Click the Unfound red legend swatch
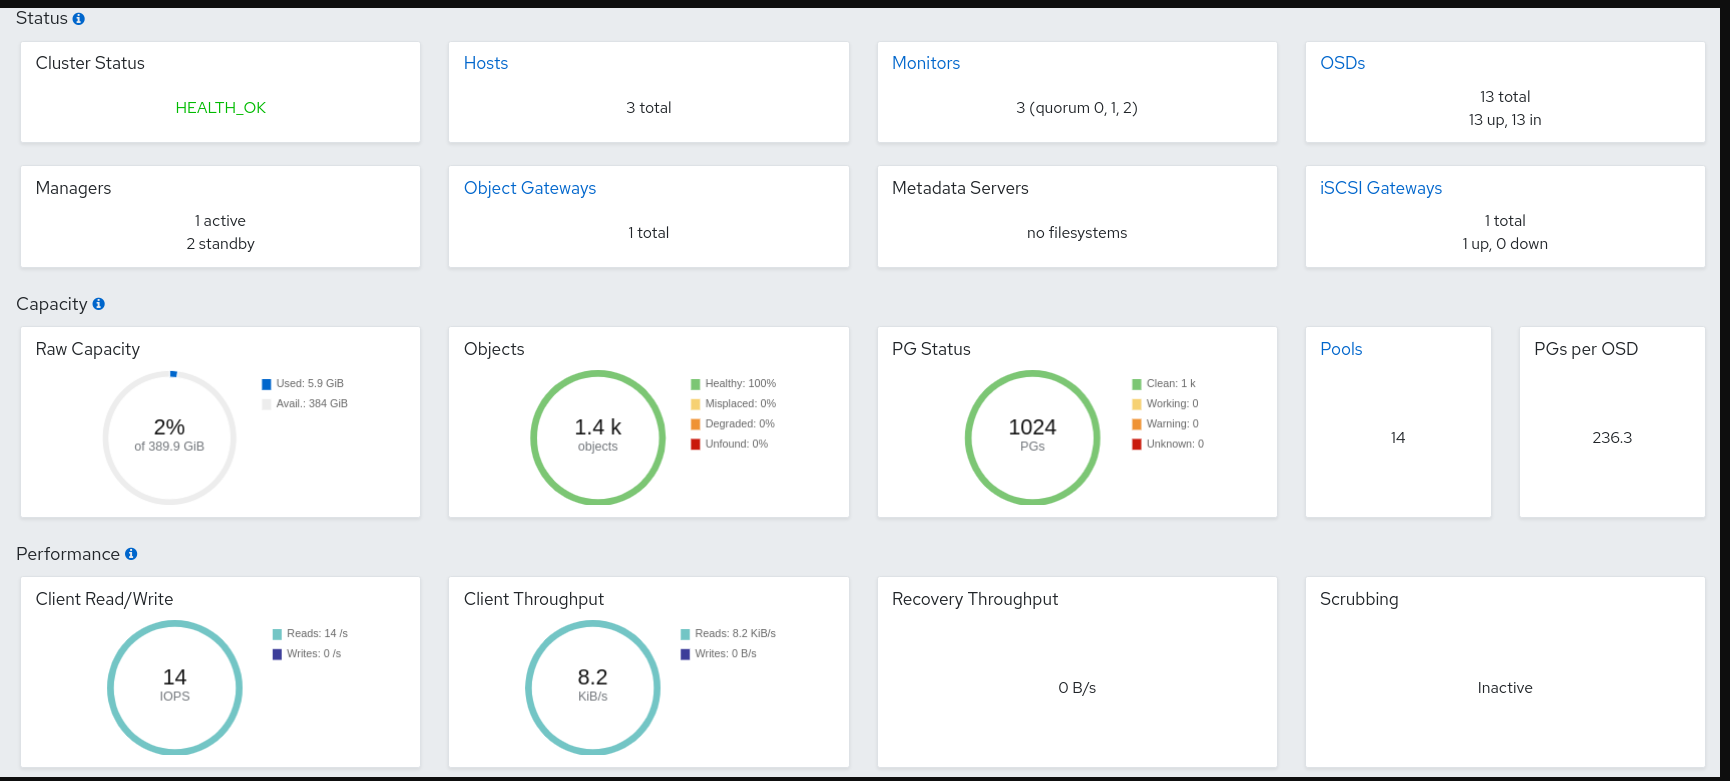1730x781 pixels. click(x=695, y=444)
